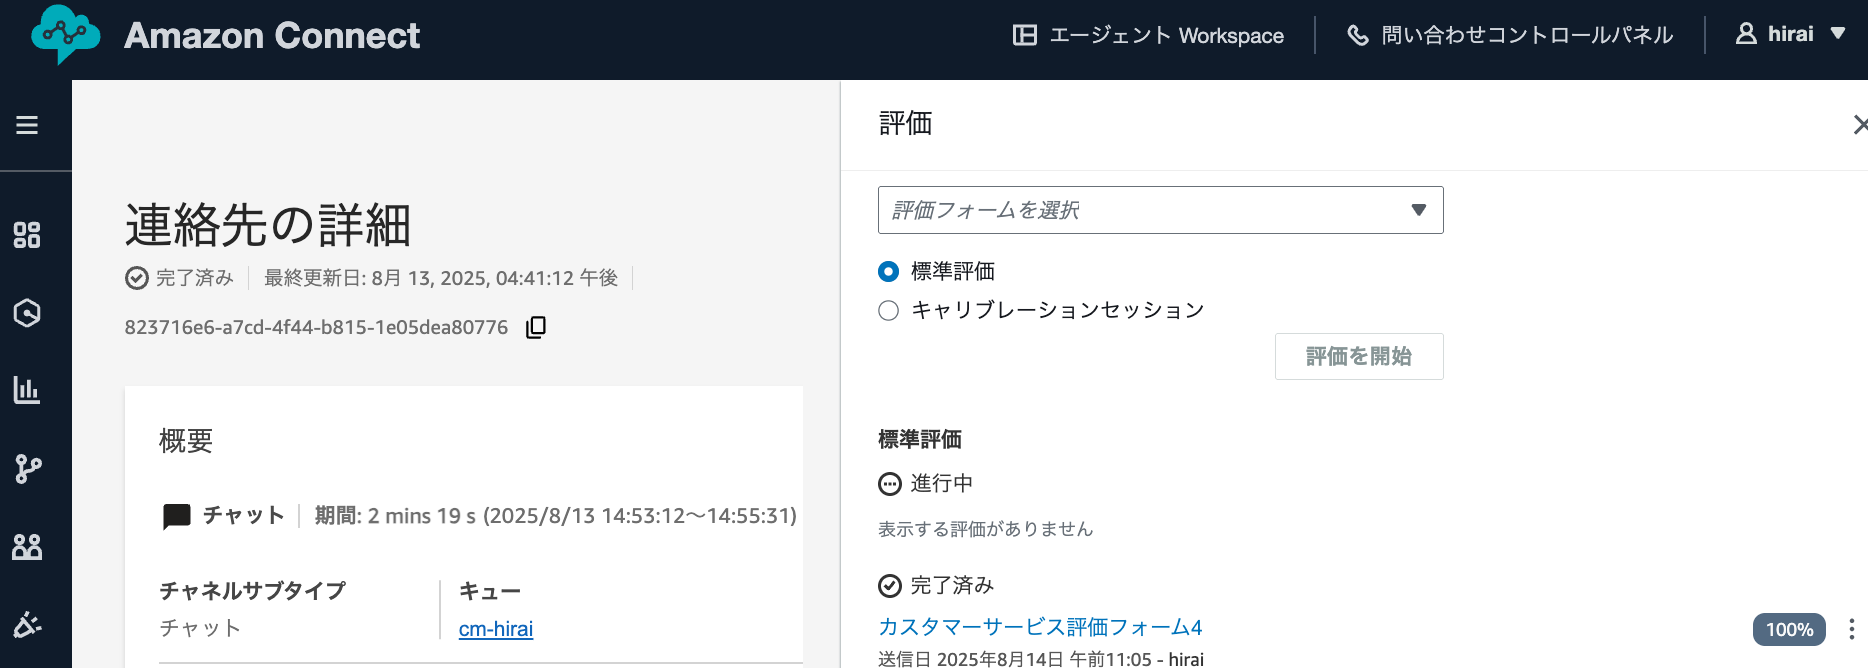Image resolution: width=1868 pixels, height=668 pixels.
Task: Open the hamburger navigation menu
Action: pos(27,125)
